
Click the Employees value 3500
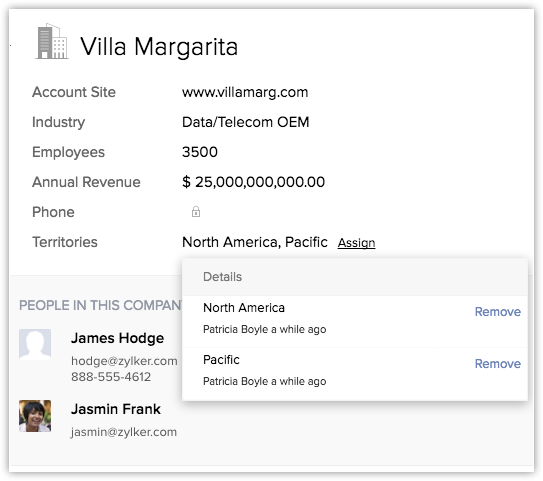point(200,152)
